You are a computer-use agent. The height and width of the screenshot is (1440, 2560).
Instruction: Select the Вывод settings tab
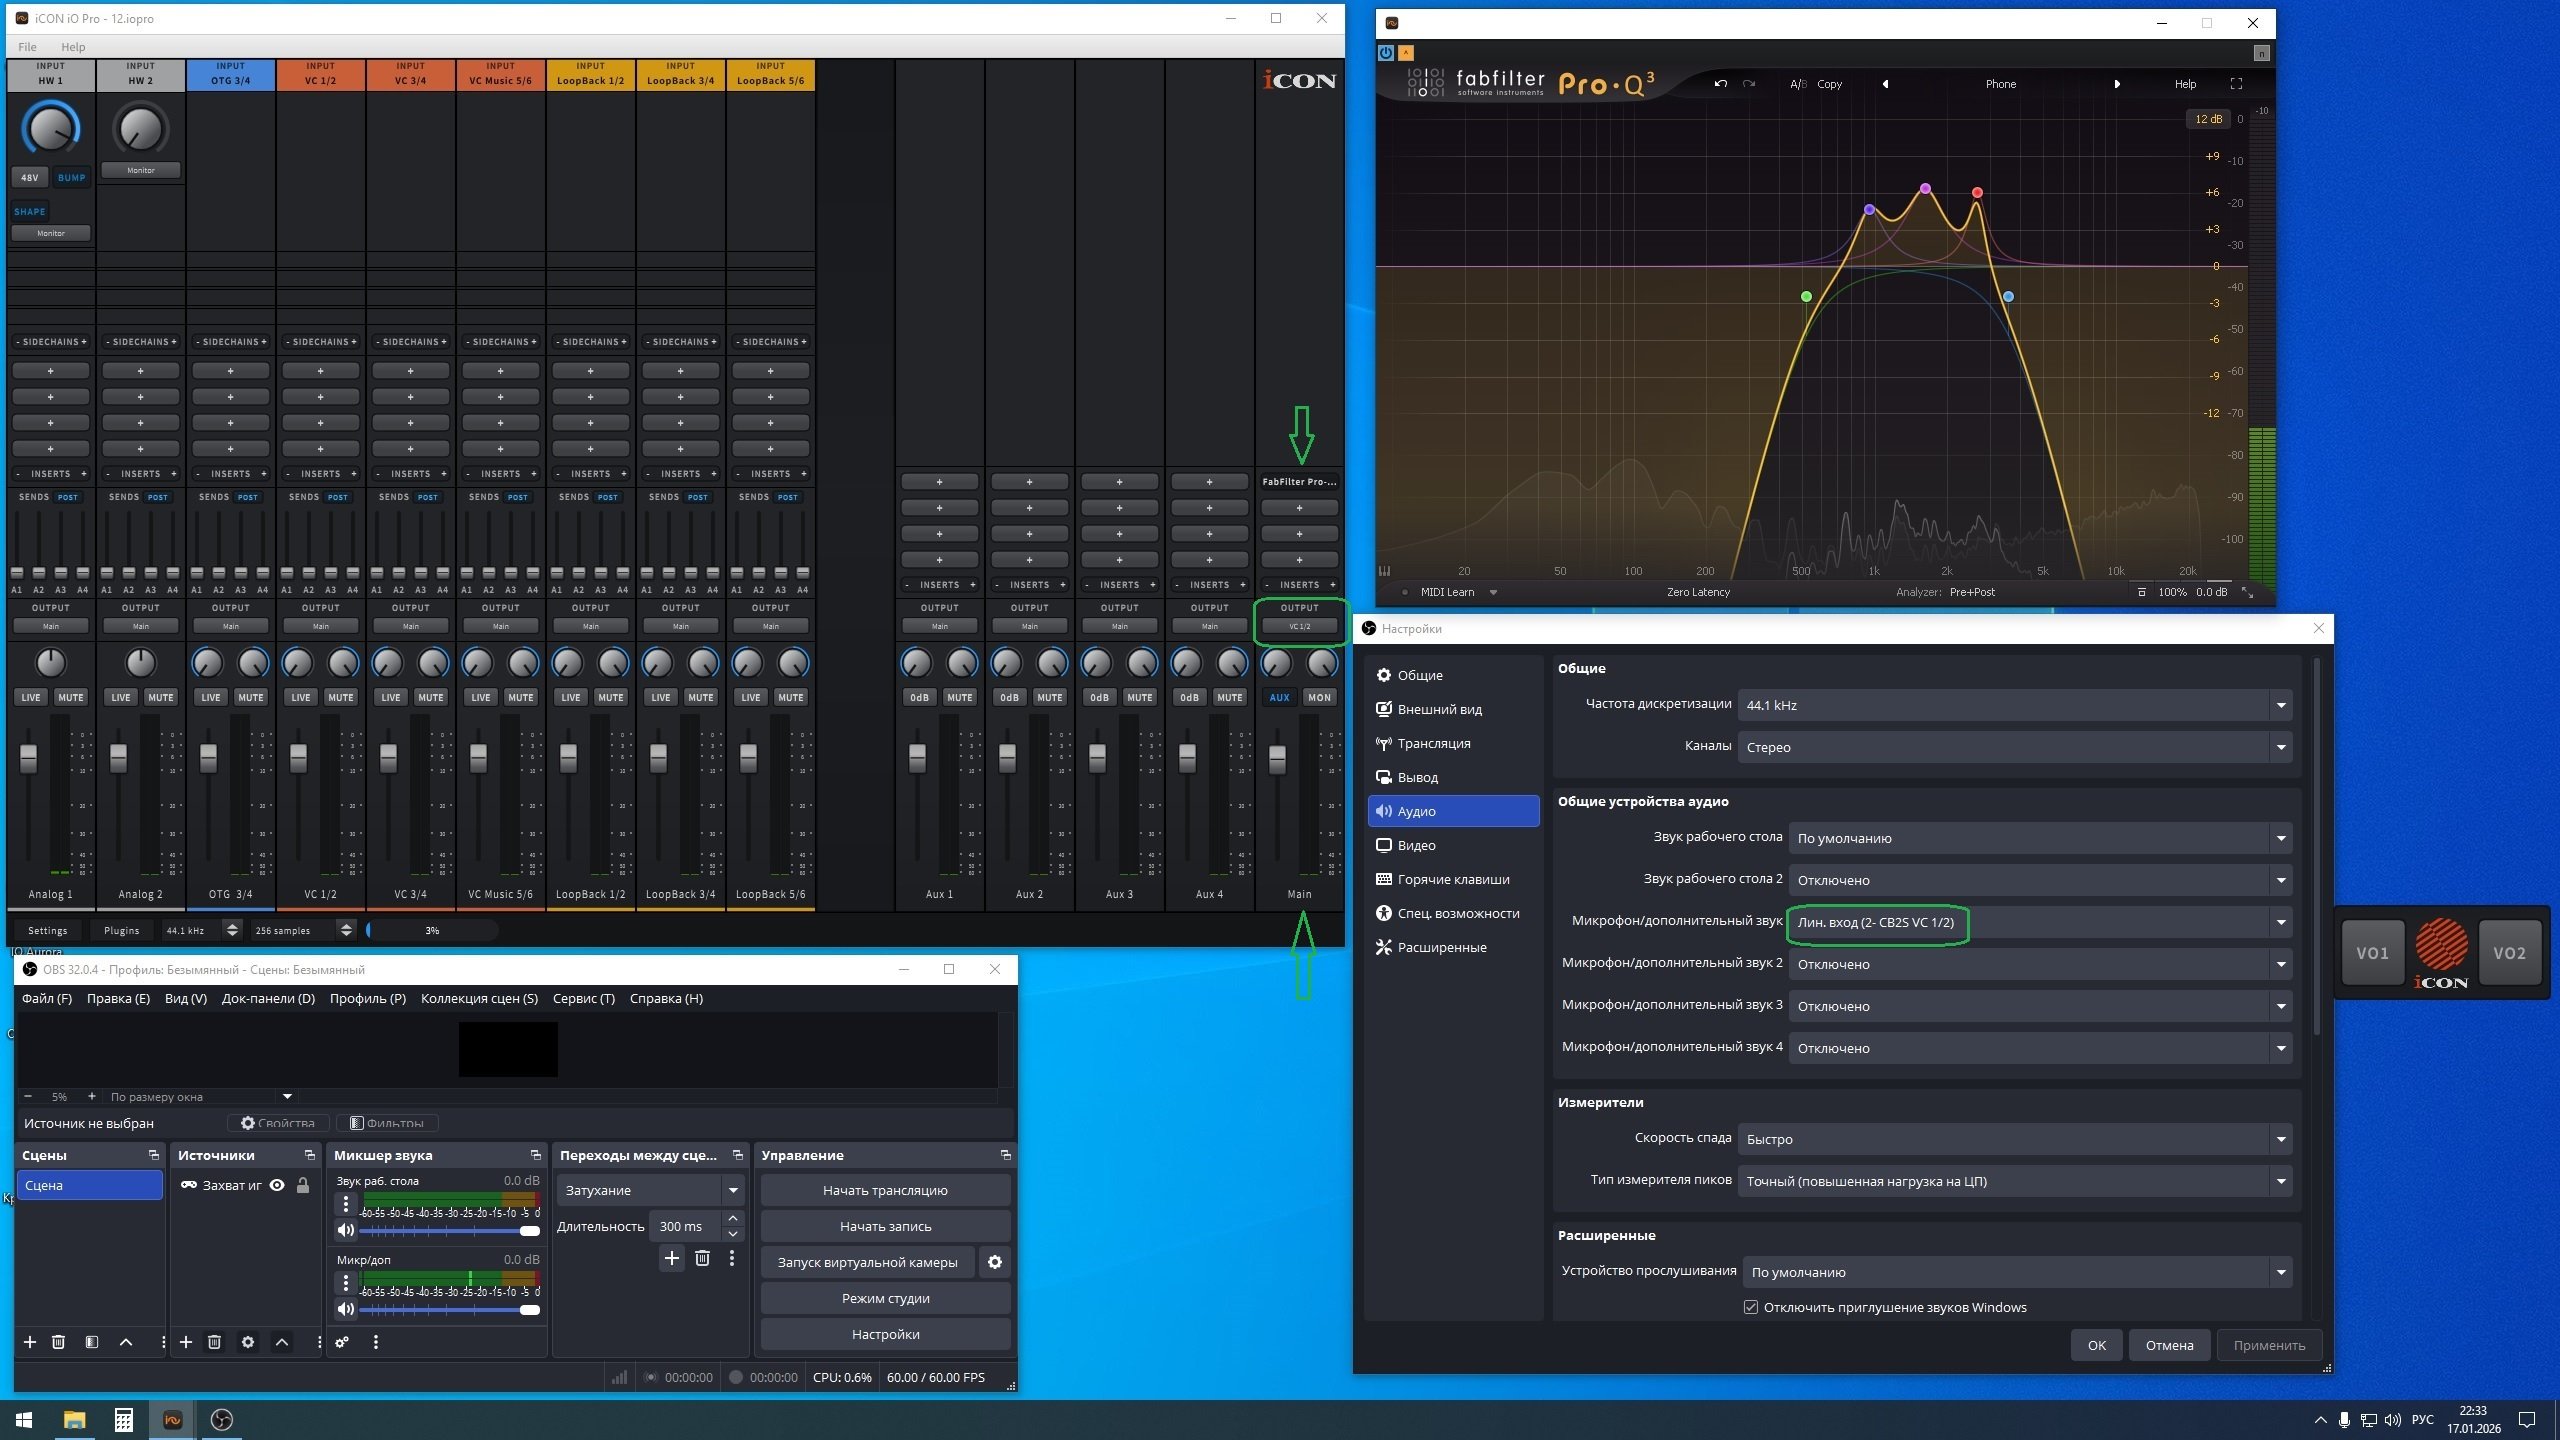point(1417,777)
